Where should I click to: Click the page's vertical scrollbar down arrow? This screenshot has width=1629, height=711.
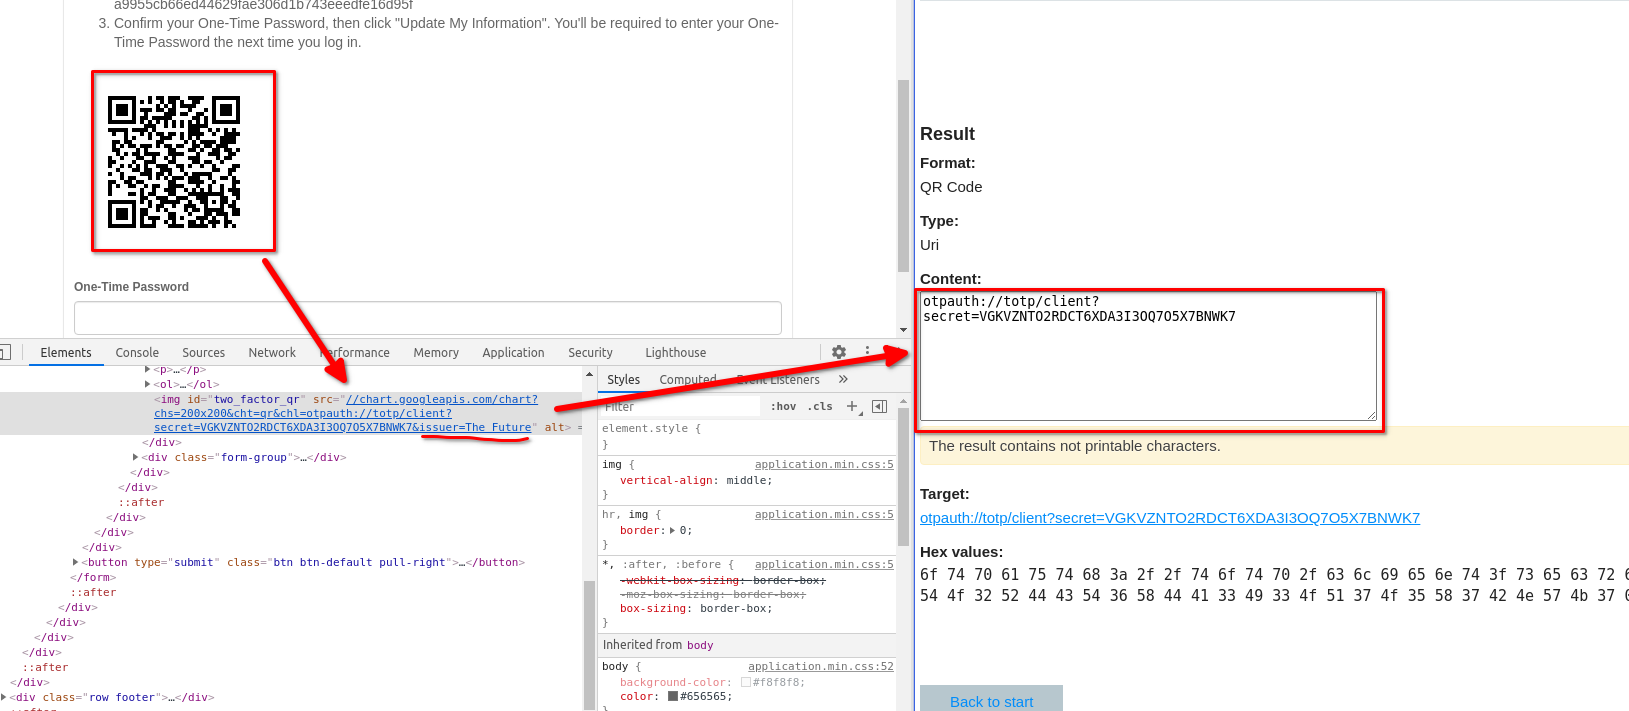click(903, 329)
